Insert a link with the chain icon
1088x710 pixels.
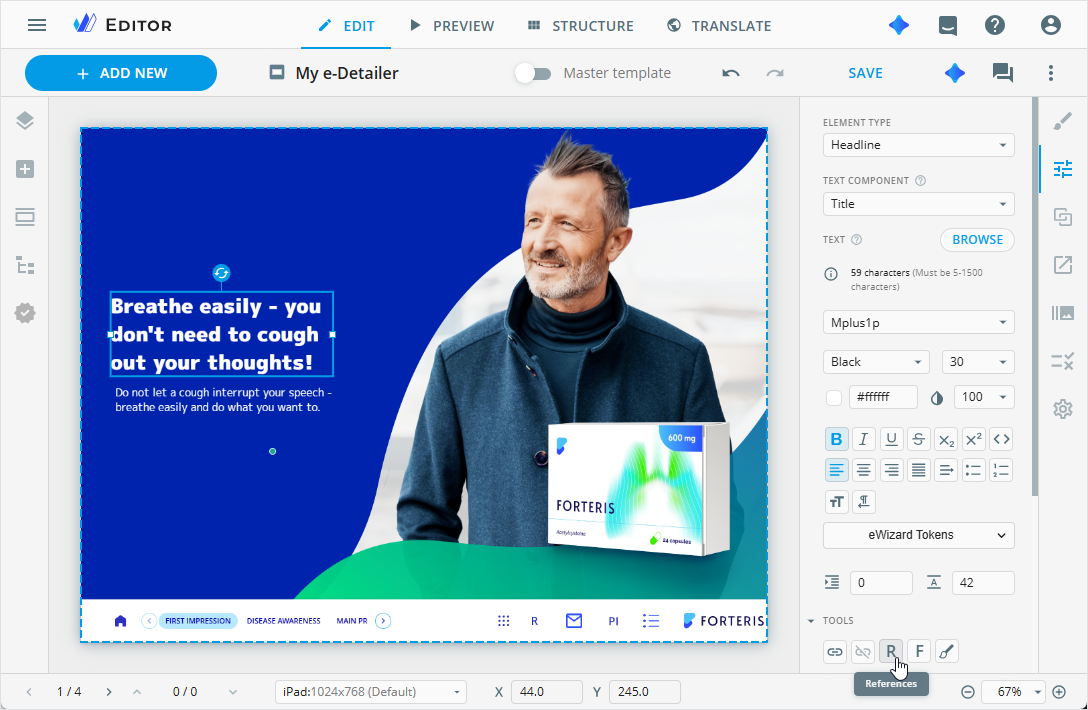(835, 652)
